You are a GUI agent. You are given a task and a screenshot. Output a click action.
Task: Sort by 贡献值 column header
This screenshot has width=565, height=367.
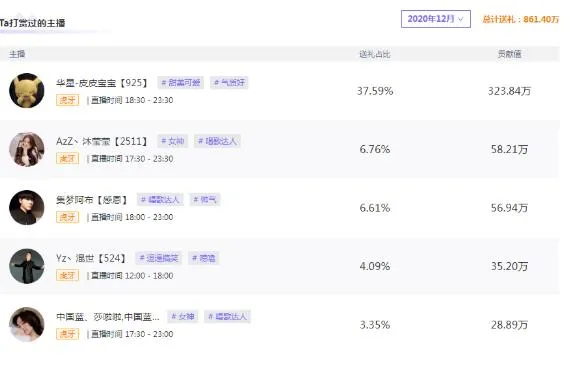tap(510, 54)
